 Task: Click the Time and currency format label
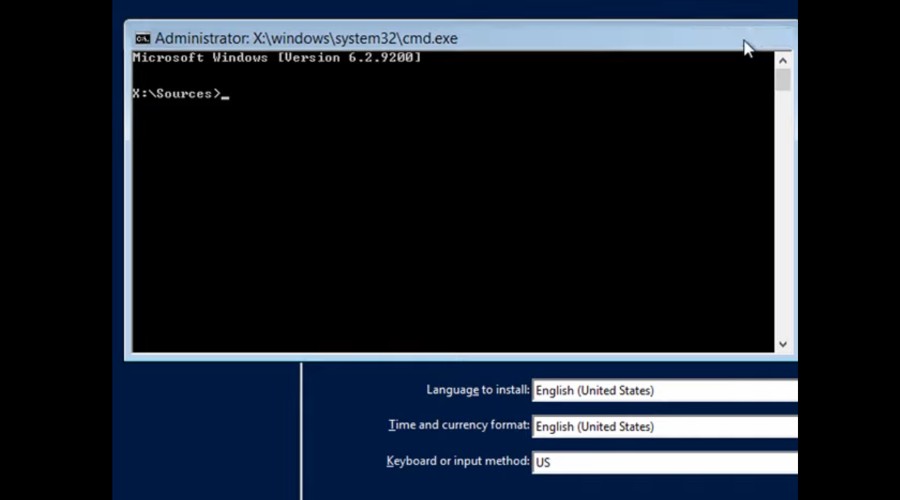(x=459, y=425)
